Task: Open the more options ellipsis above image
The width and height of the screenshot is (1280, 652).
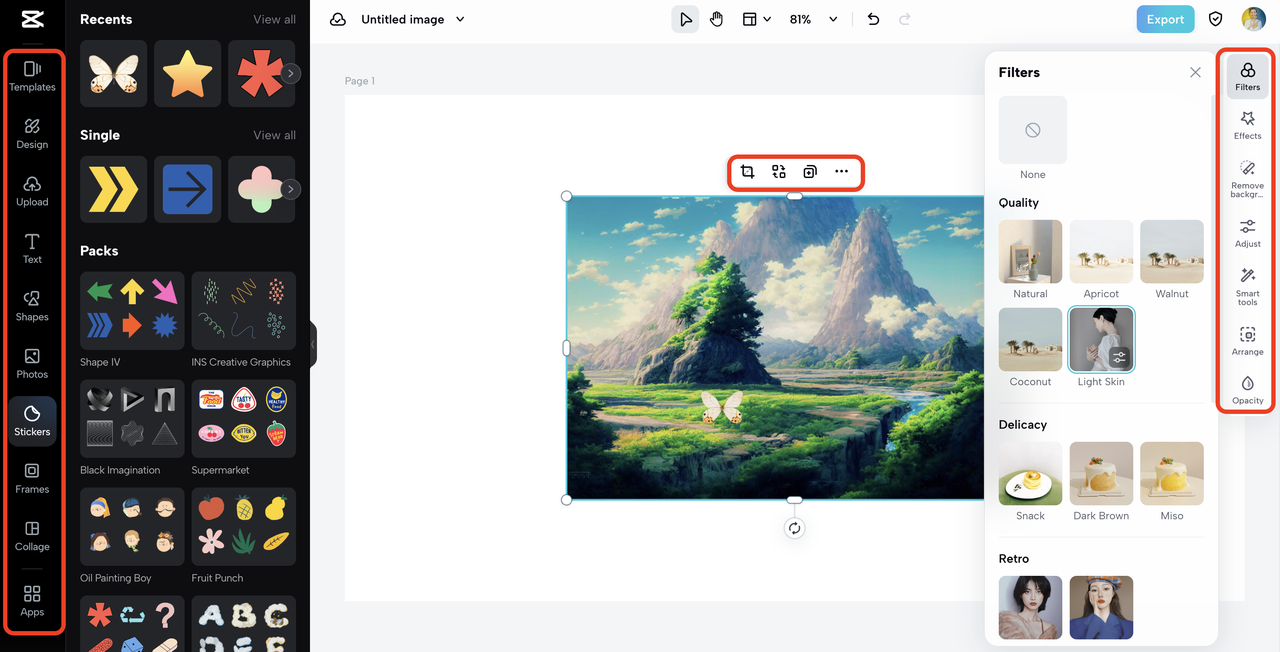Action: [842, 172]
